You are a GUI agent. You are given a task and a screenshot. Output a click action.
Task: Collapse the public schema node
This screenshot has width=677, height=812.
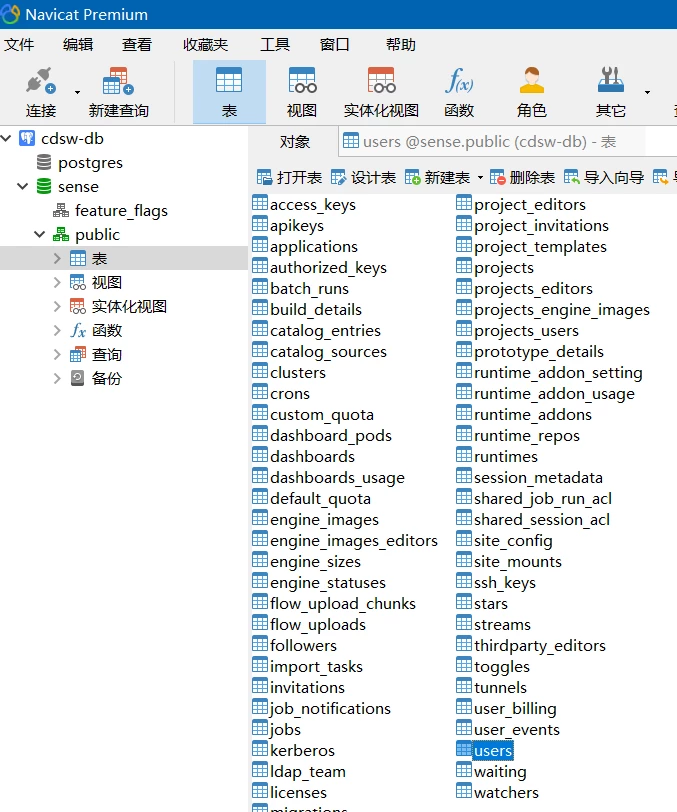coord(39,234)
